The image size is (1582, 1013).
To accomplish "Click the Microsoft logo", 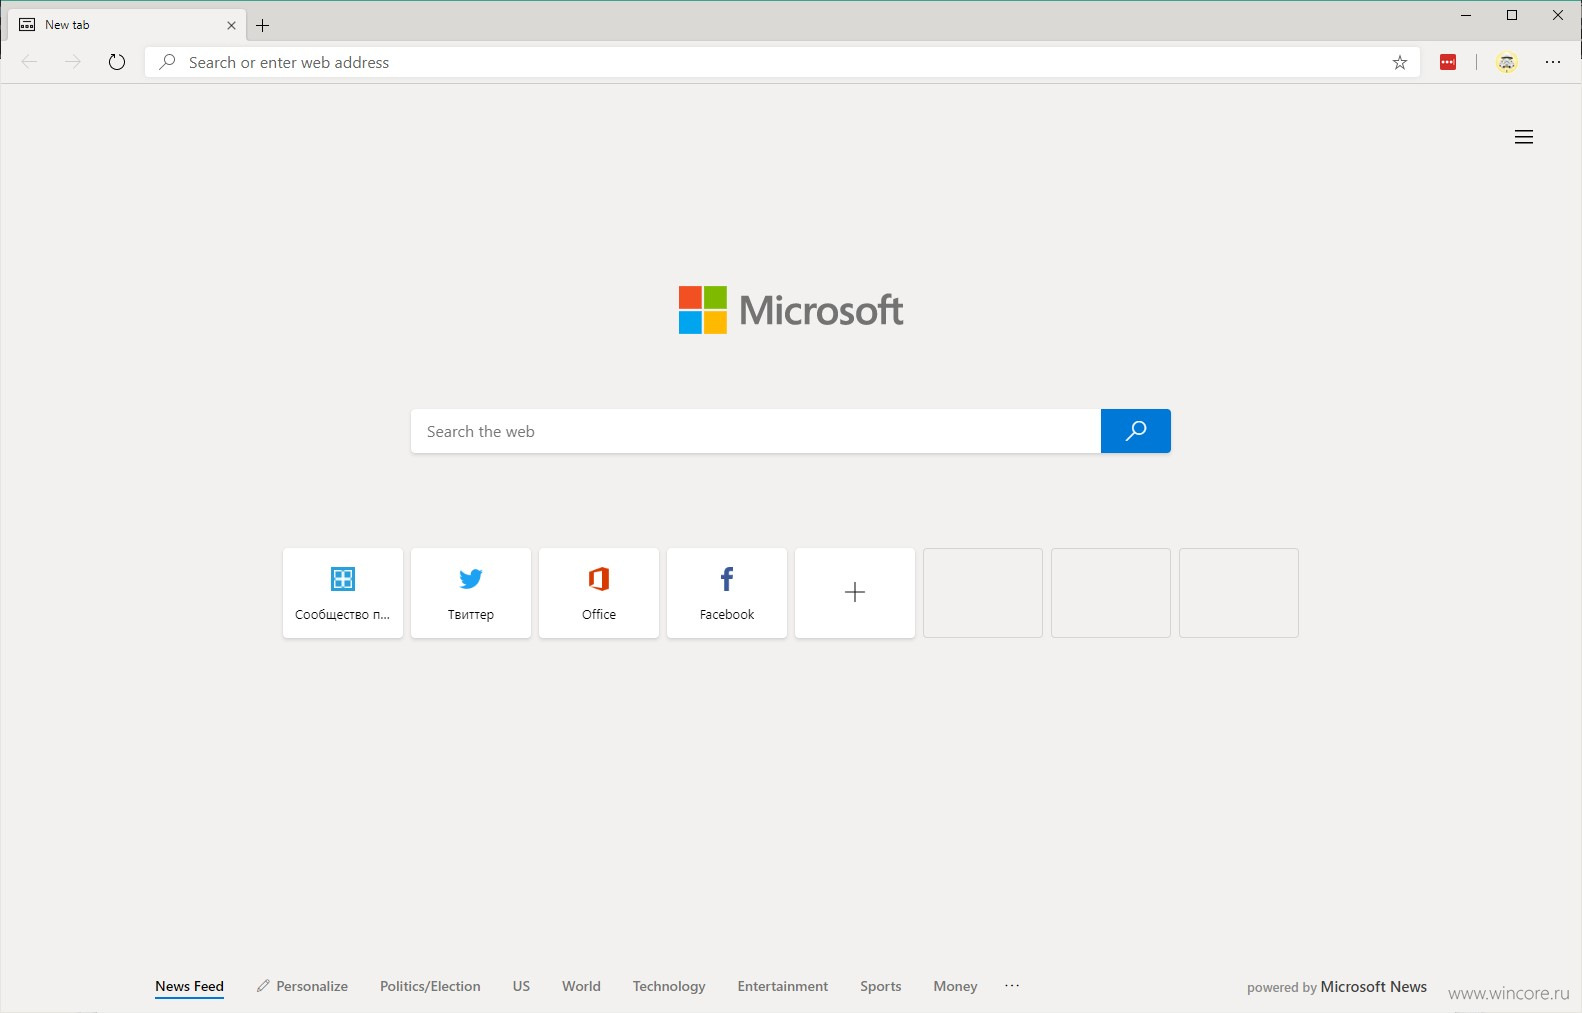I will tap(791, 310).
